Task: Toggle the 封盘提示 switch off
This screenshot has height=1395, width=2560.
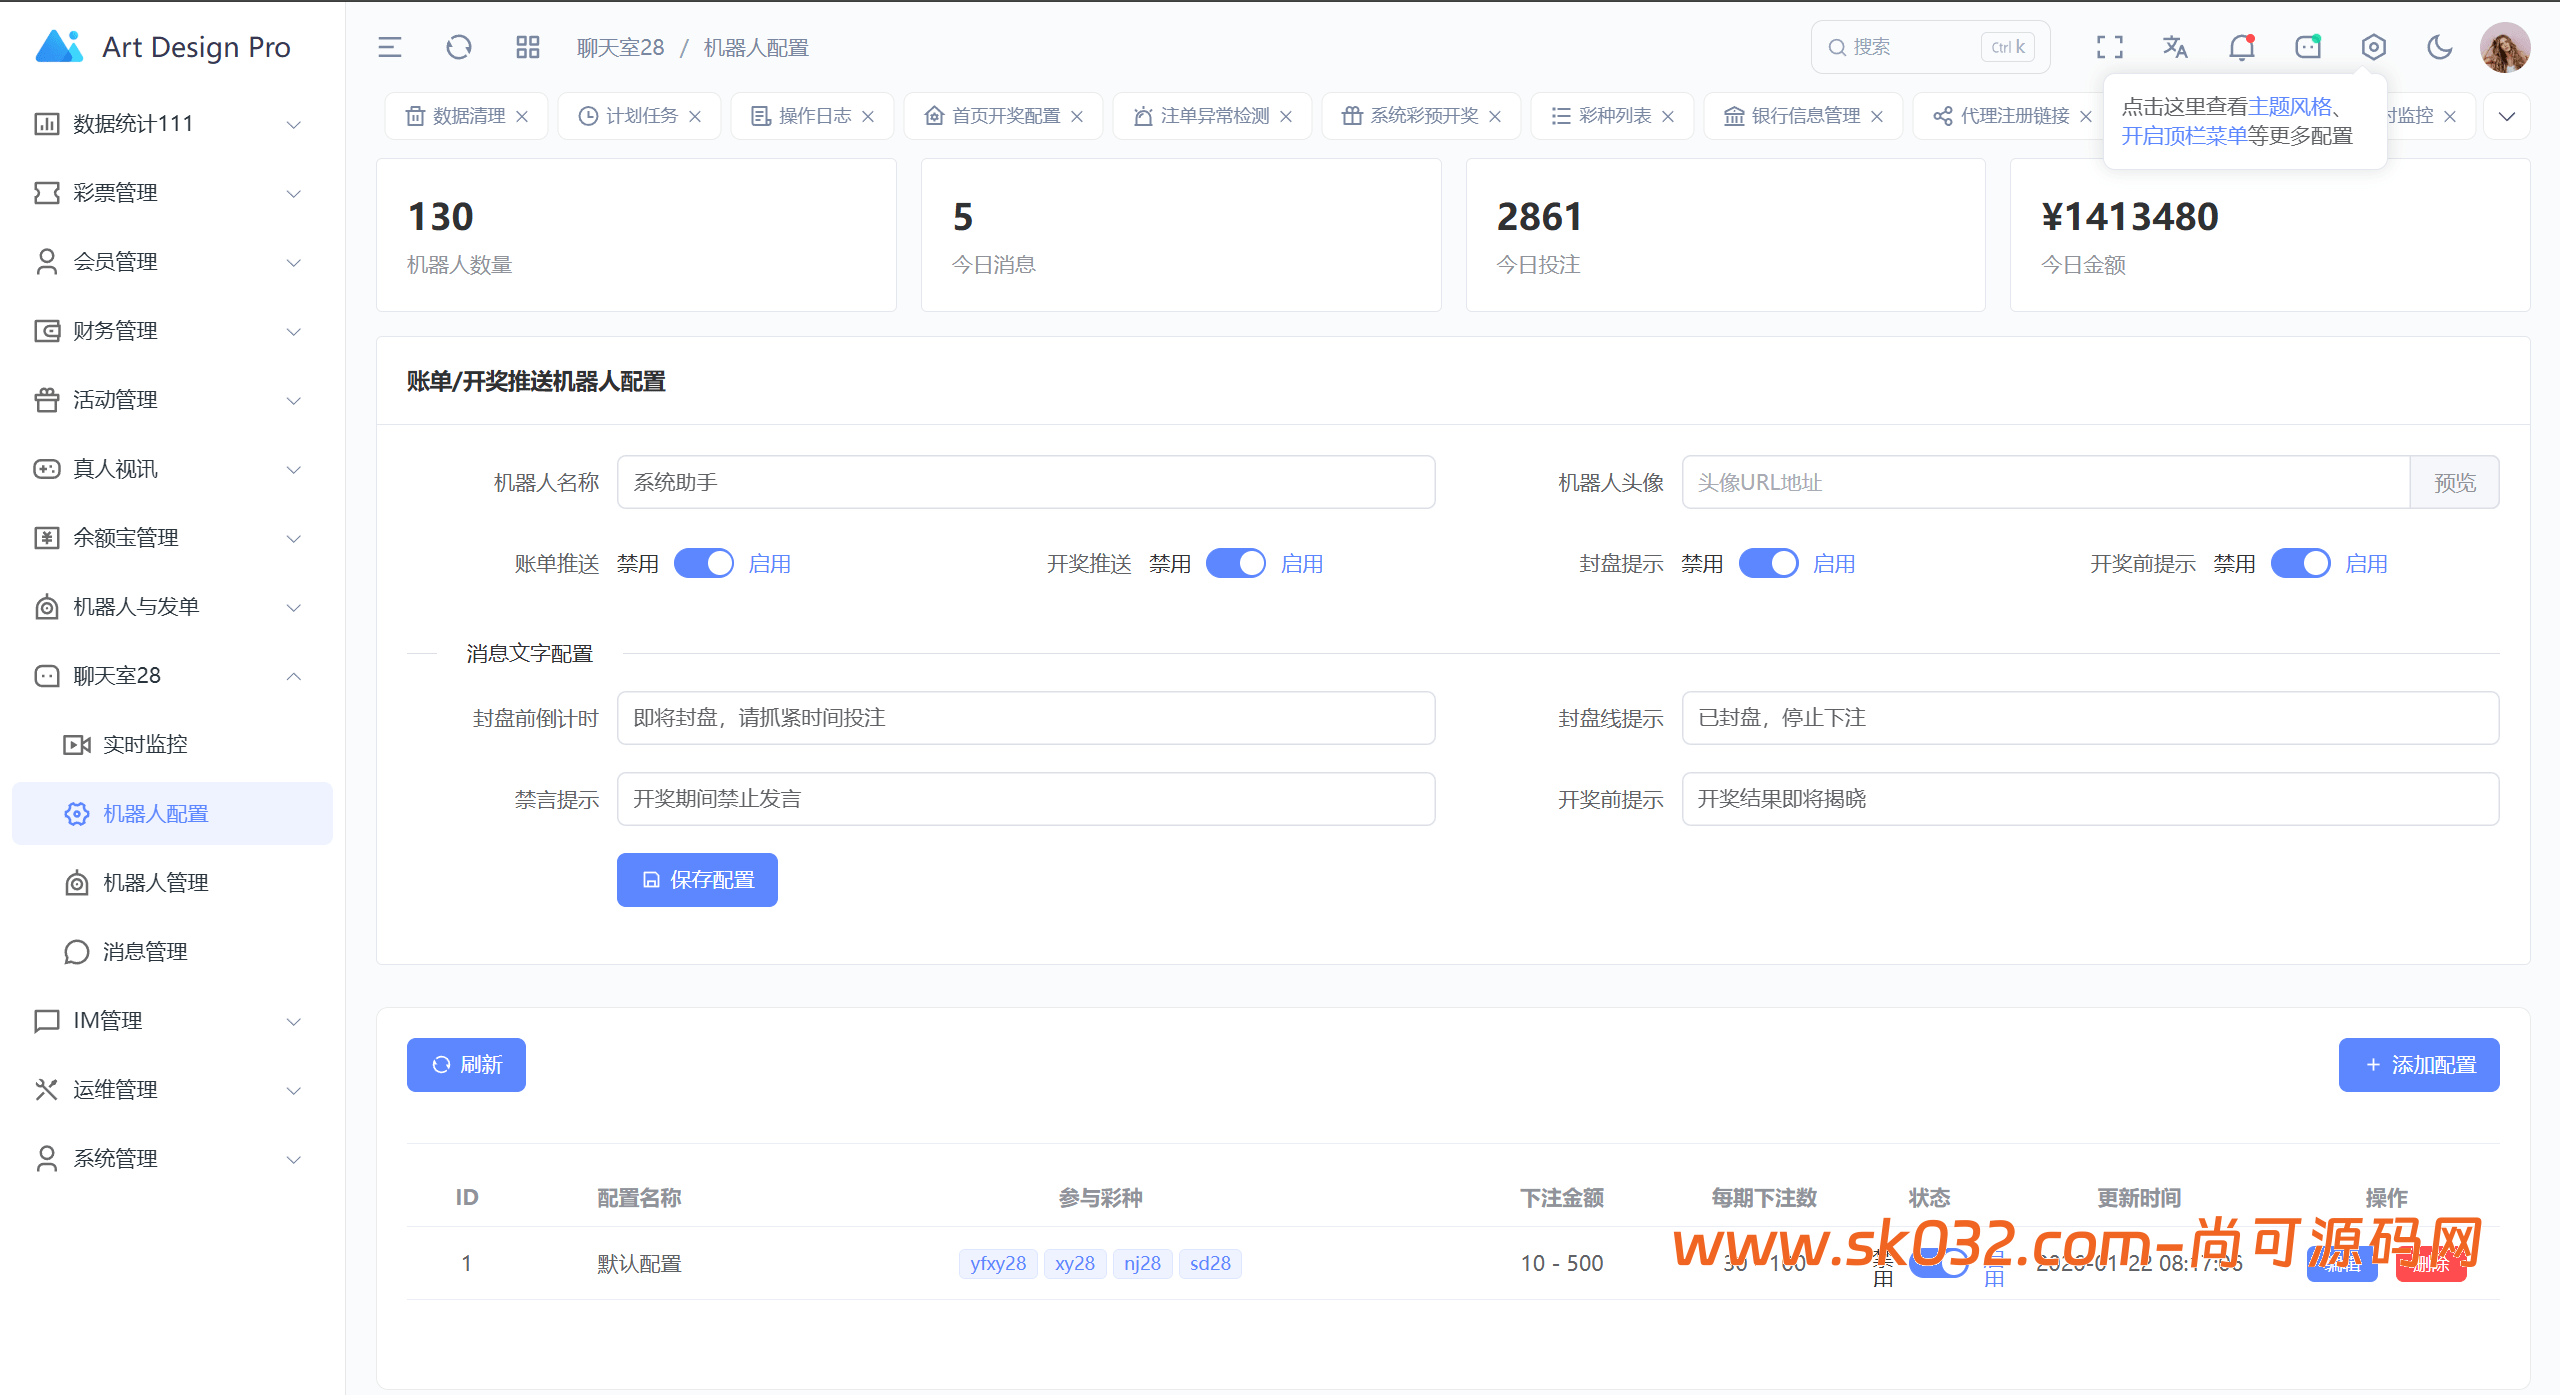Action: pyautogui.click(x=1768, y=563)
